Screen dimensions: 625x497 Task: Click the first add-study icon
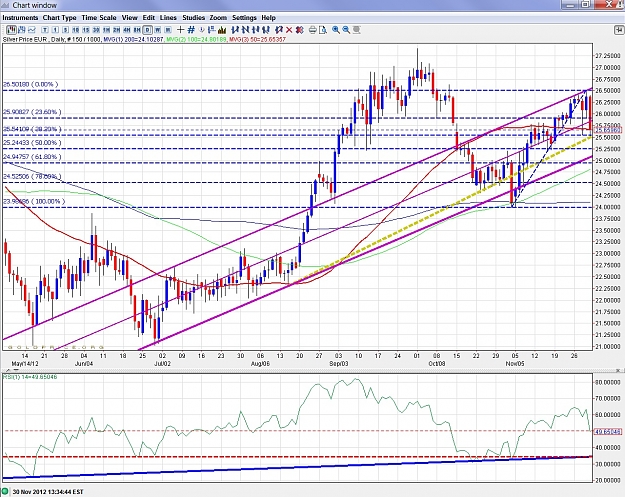tap(235, 30)
